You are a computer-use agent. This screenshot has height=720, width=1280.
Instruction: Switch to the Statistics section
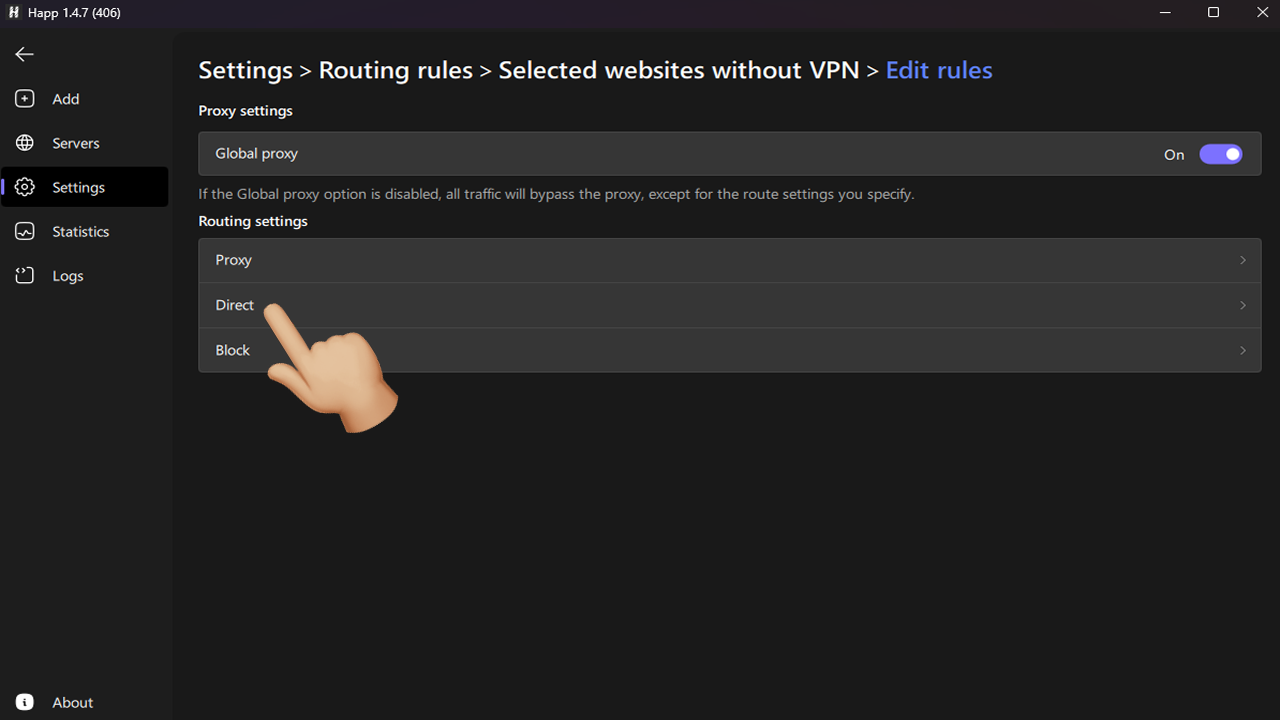(x=80, y=231)
